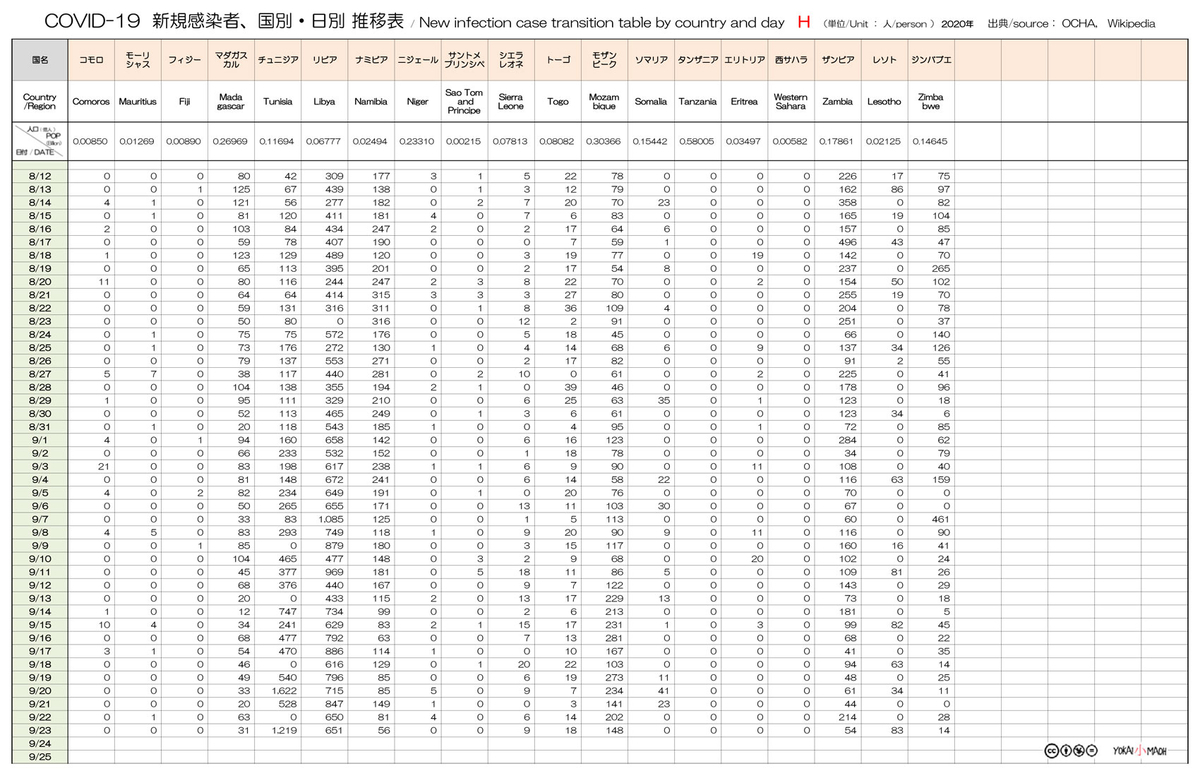
Task: Select the "Mada gascar" column header
Action: [x=231, y=102]
